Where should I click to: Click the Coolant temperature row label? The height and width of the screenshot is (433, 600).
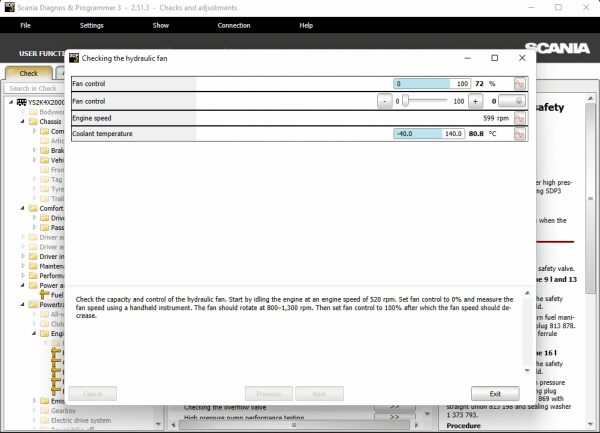(x=102, y=133)
